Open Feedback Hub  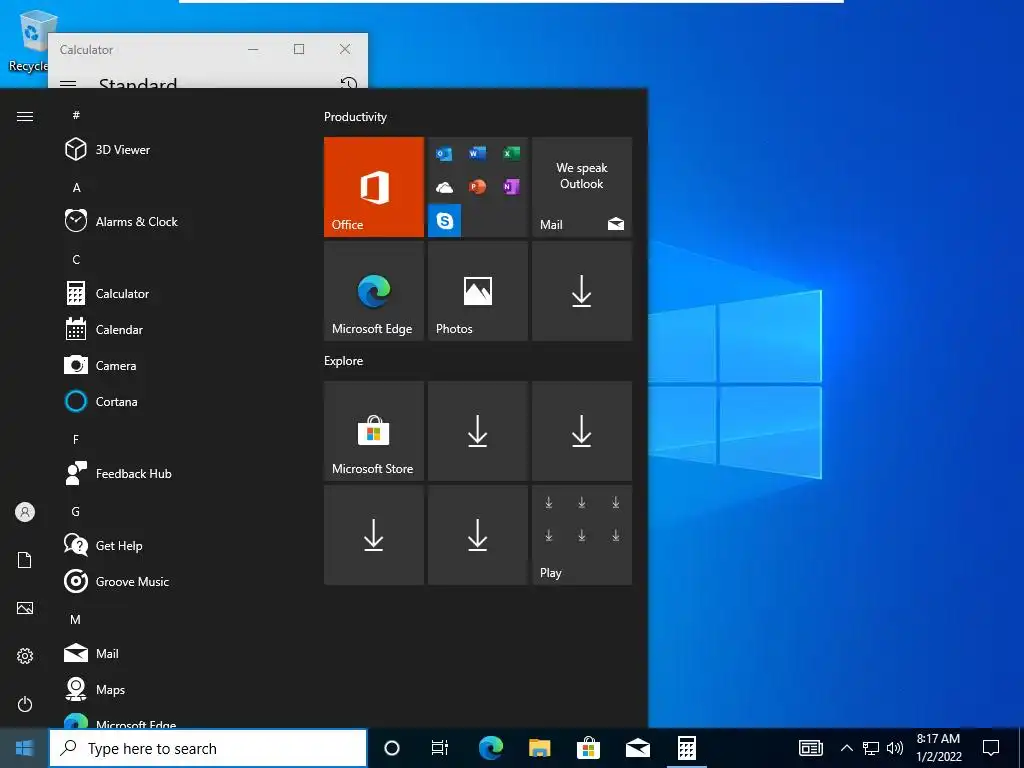176,473
